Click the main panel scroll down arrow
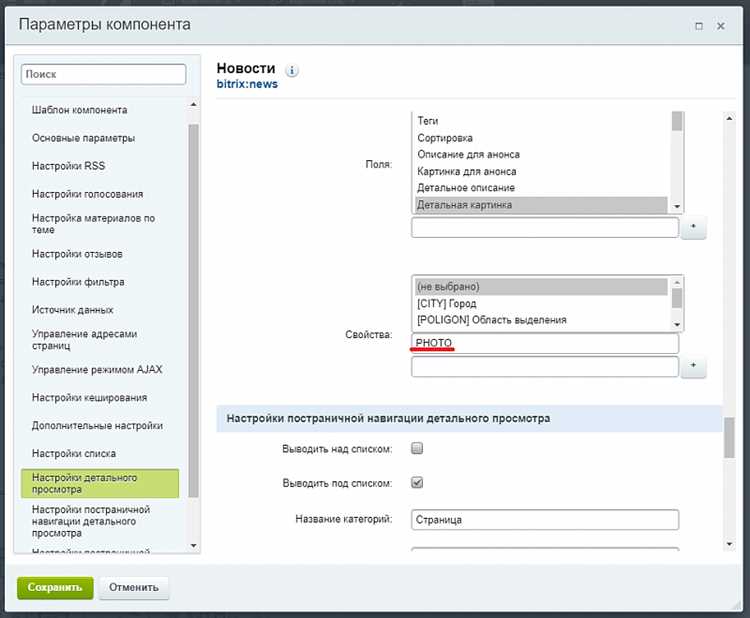Image resolution: width=750 pixels, height=618 pixels. tap(729, 544)
